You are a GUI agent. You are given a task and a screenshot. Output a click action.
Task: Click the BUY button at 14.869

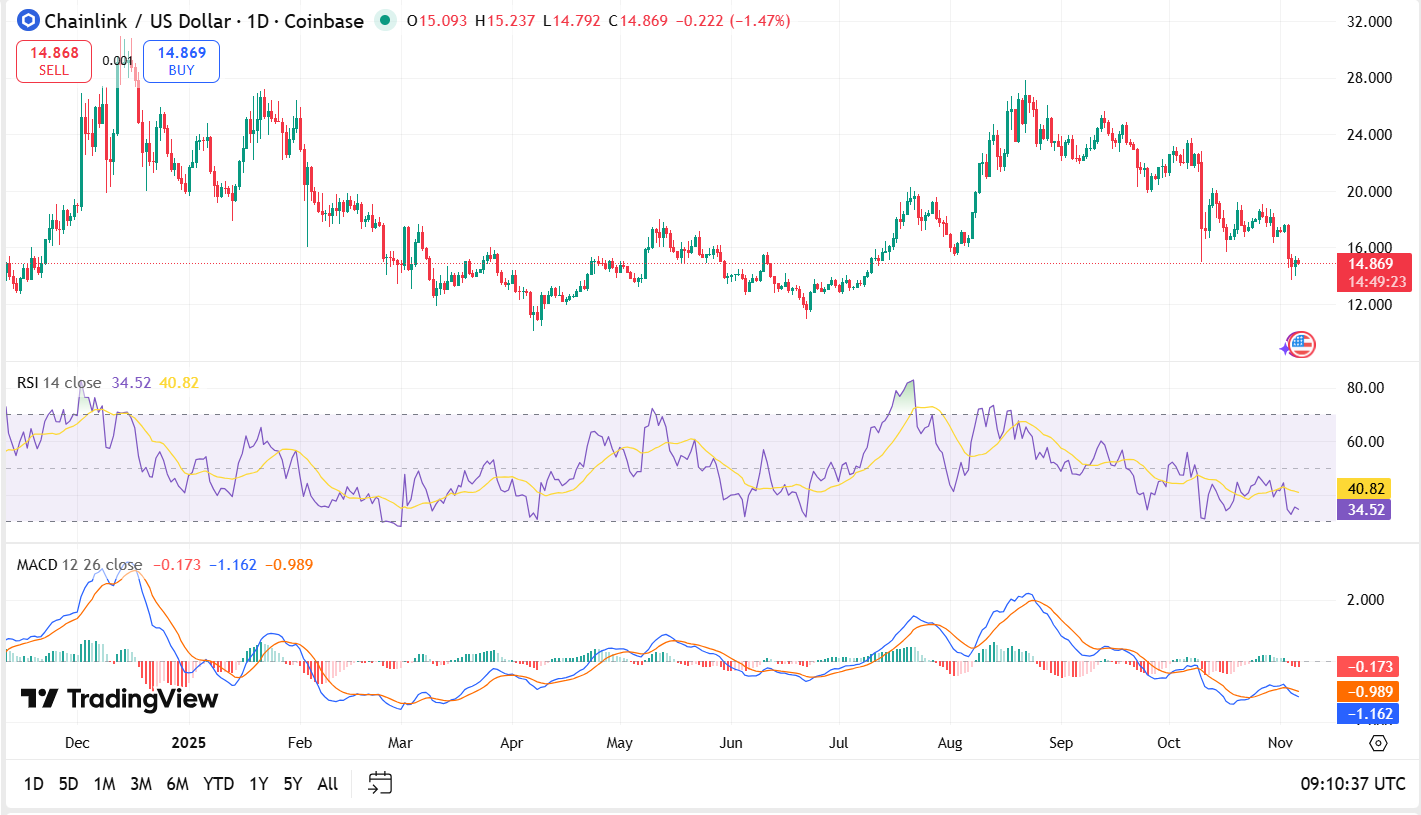(x=181, y=60)
